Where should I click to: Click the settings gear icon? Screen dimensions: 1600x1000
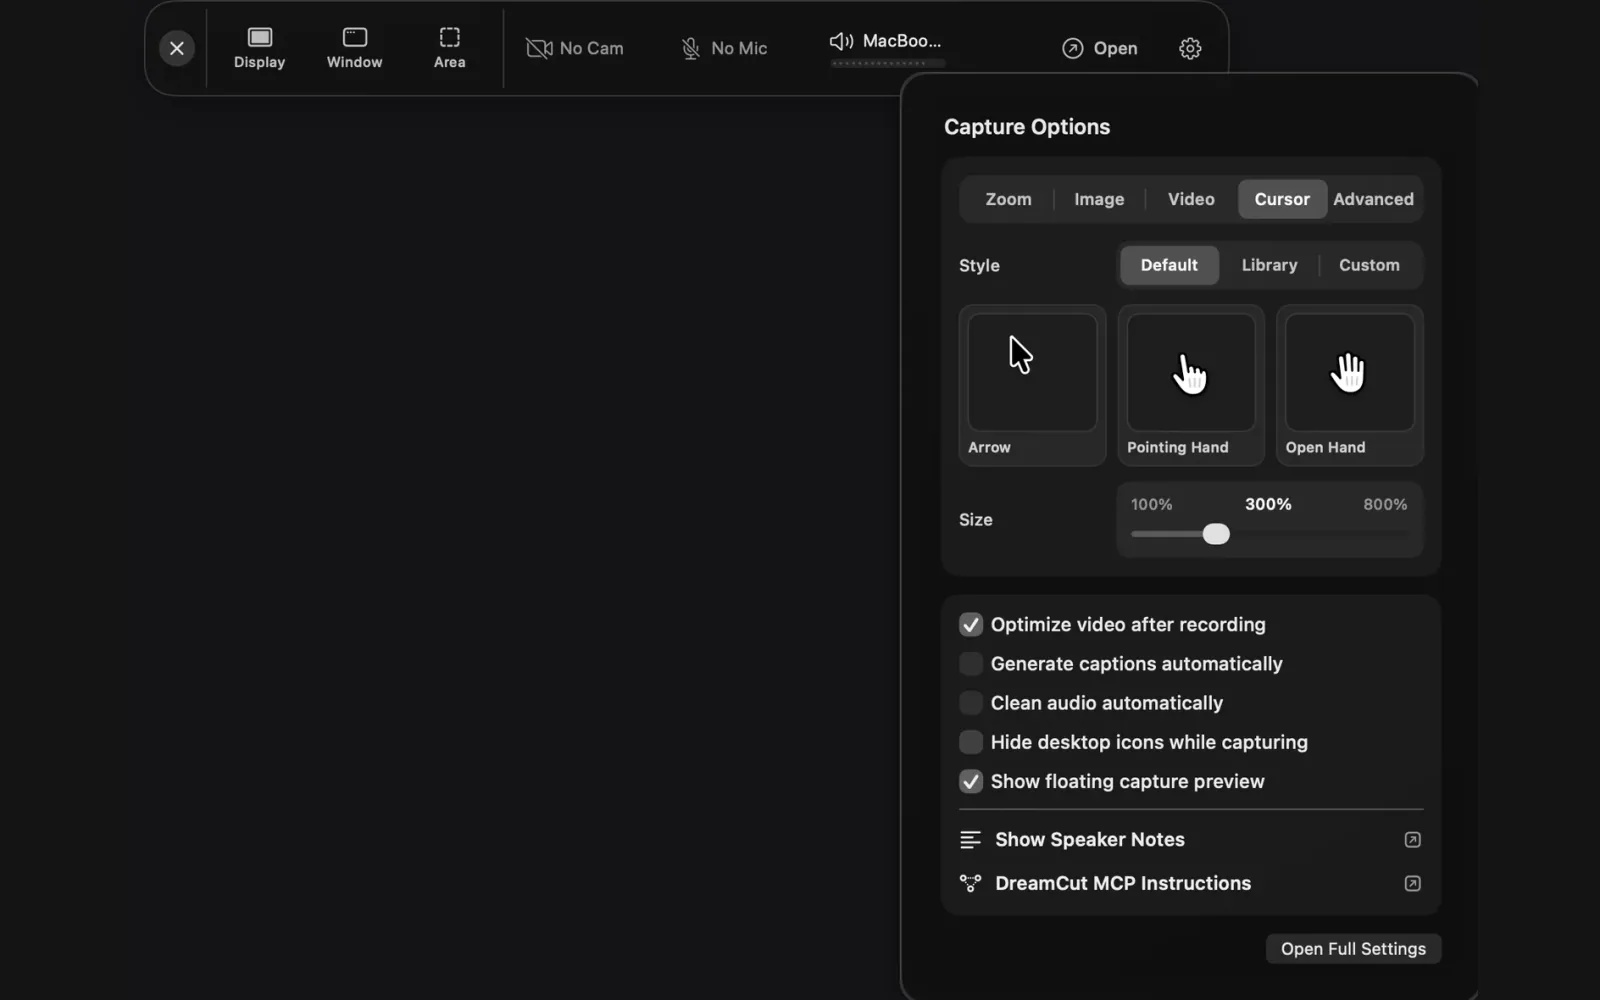pyautogui.click(x=1190, y=48)
